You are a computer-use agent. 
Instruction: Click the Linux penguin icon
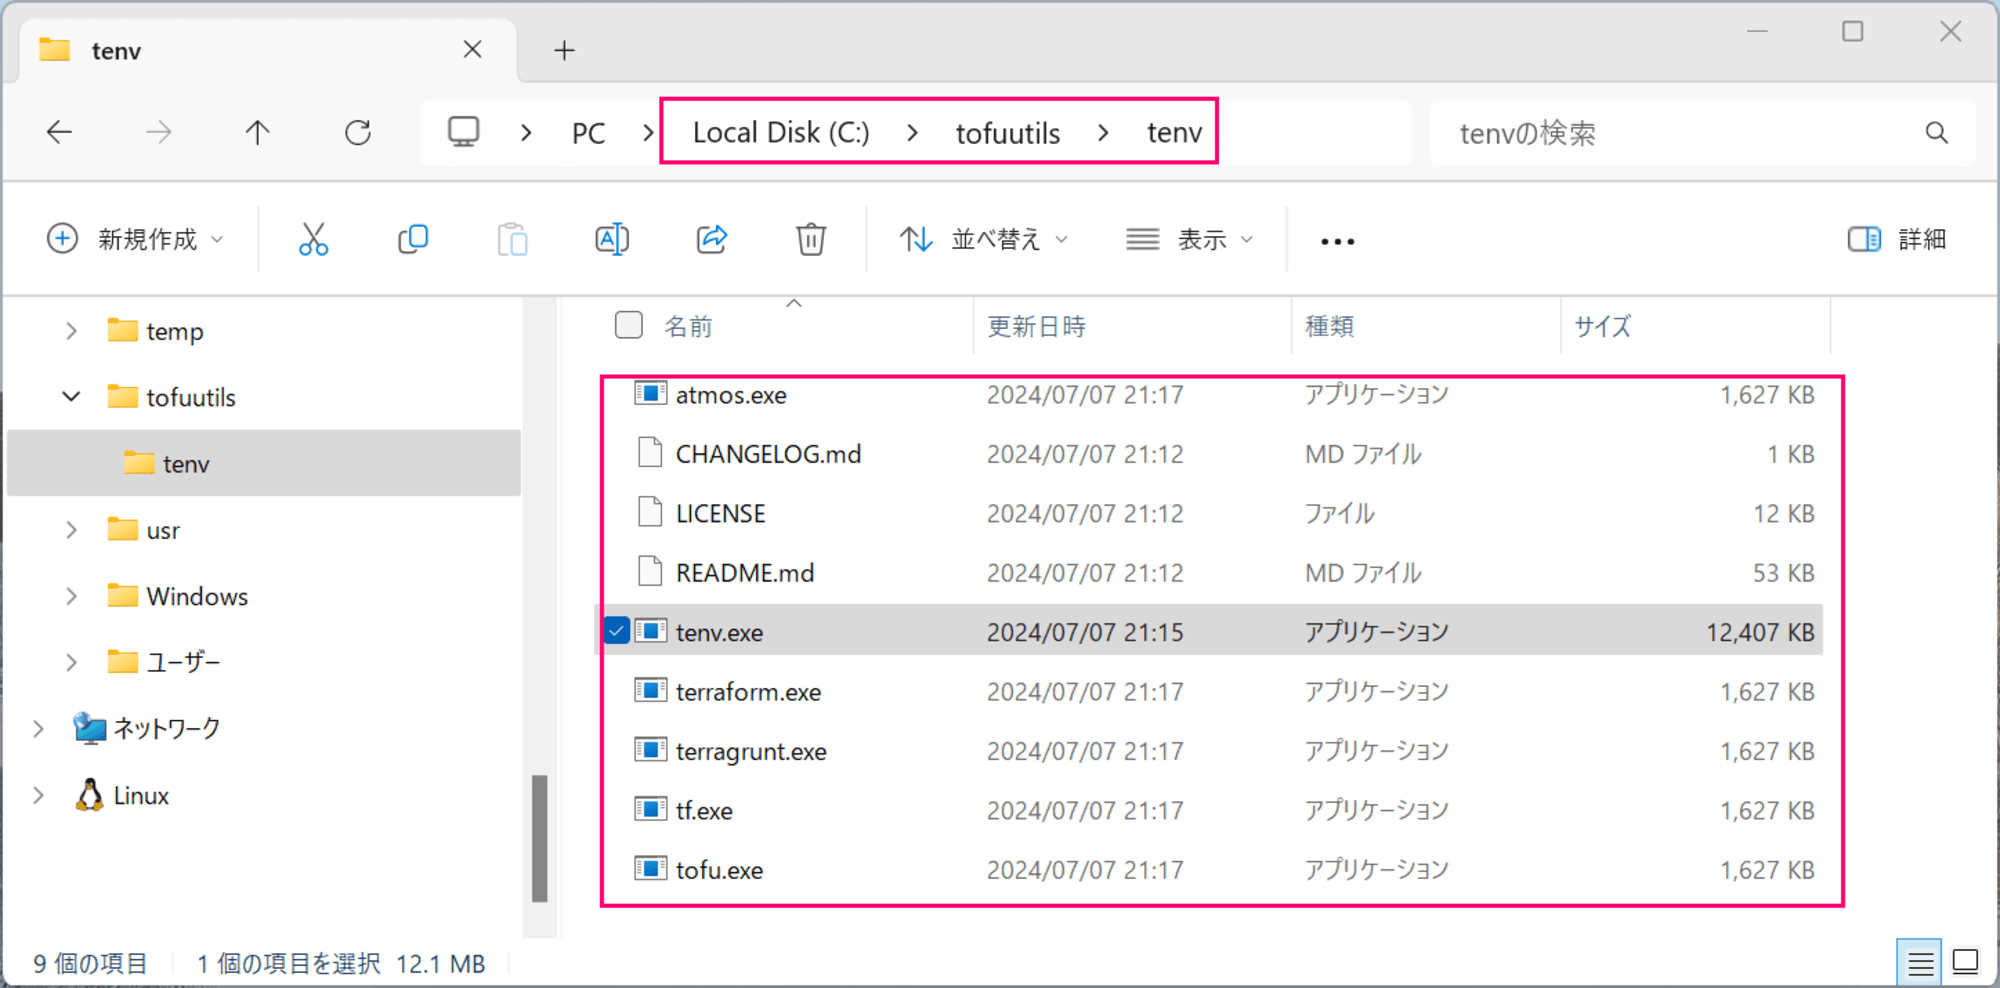pos(90,795)
